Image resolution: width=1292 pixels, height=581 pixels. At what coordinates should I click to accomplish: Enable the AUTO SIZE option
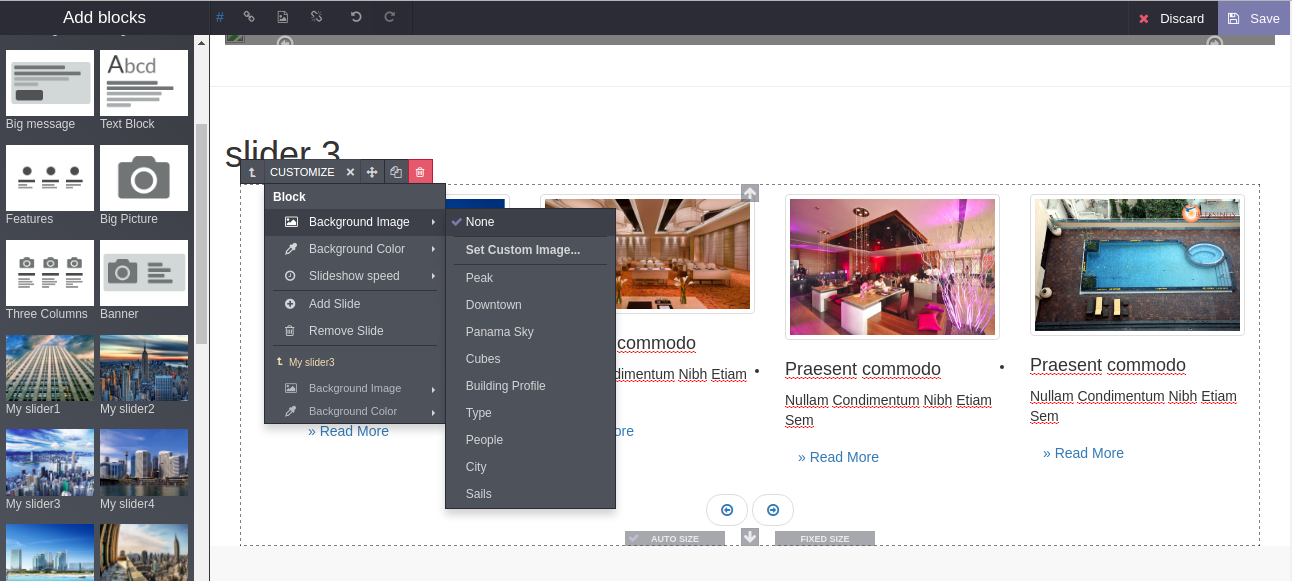click(675, 539)
